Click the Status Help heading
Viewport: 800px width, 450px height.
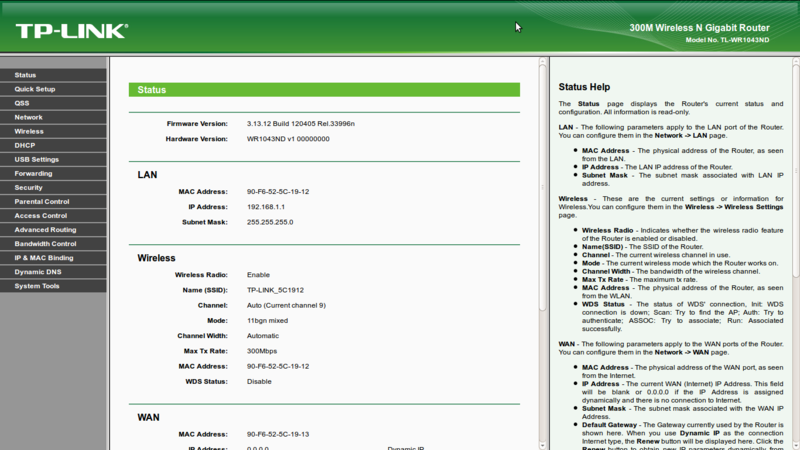point(584,87)
